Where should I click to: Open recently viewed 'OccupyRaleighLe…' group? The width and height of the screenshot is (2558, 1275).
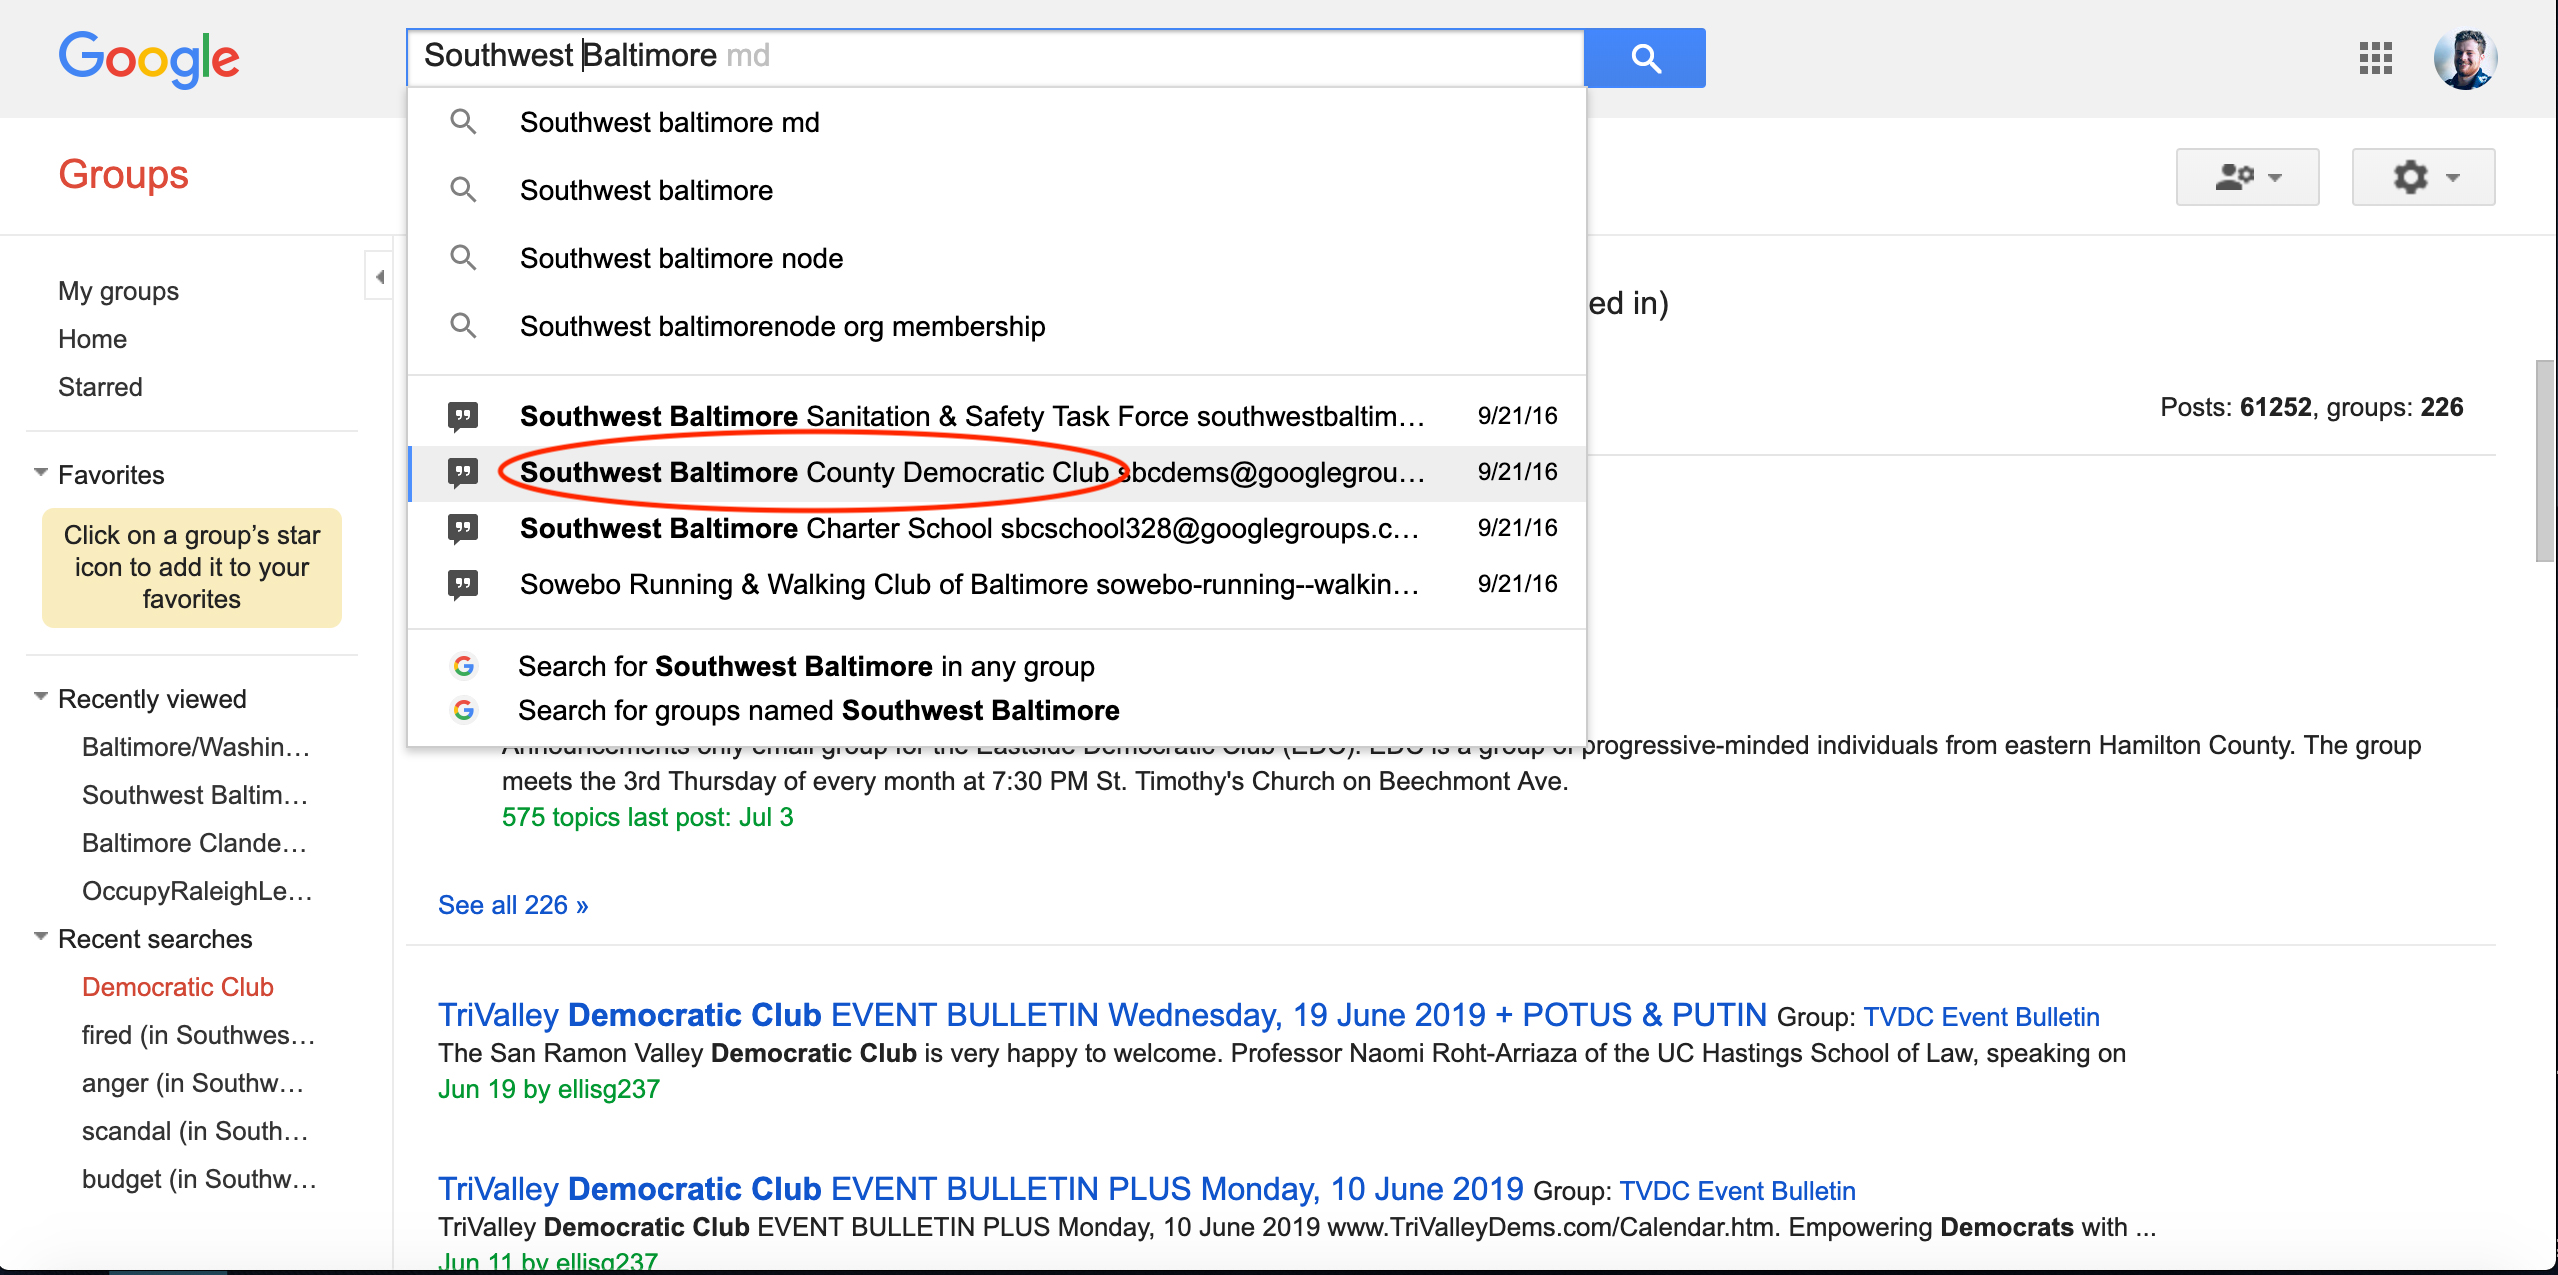click(197, 891)
